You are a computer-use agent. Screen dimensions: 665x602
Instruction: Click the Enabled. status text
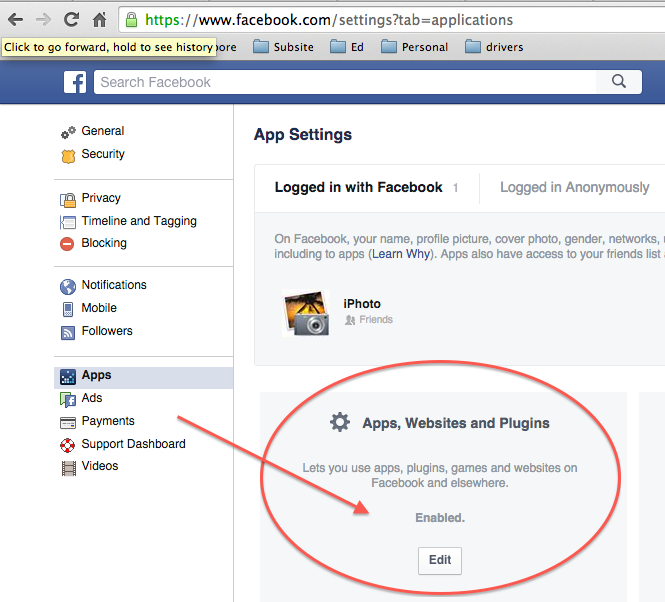tap(440, 518)
